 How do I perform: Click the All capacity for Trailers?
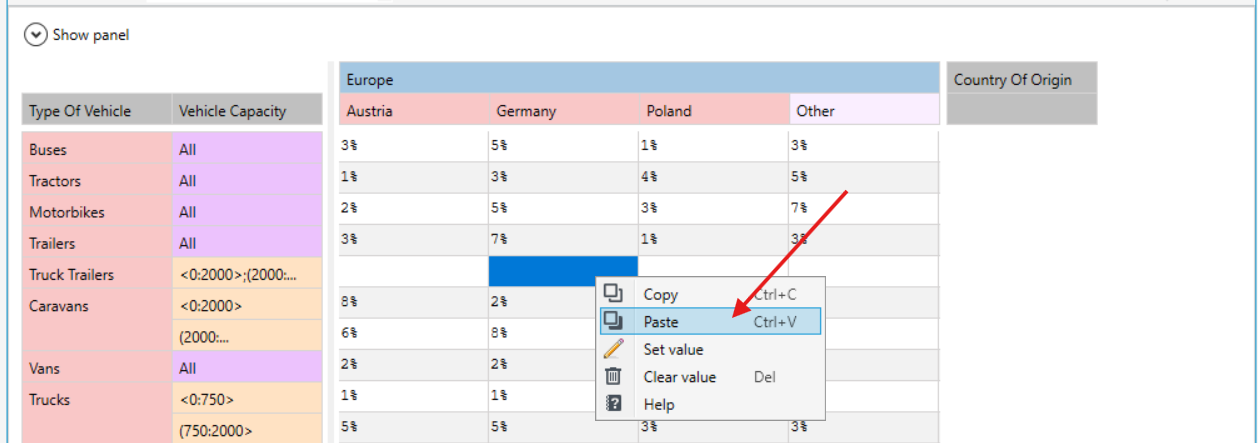(x=247, y=243)
